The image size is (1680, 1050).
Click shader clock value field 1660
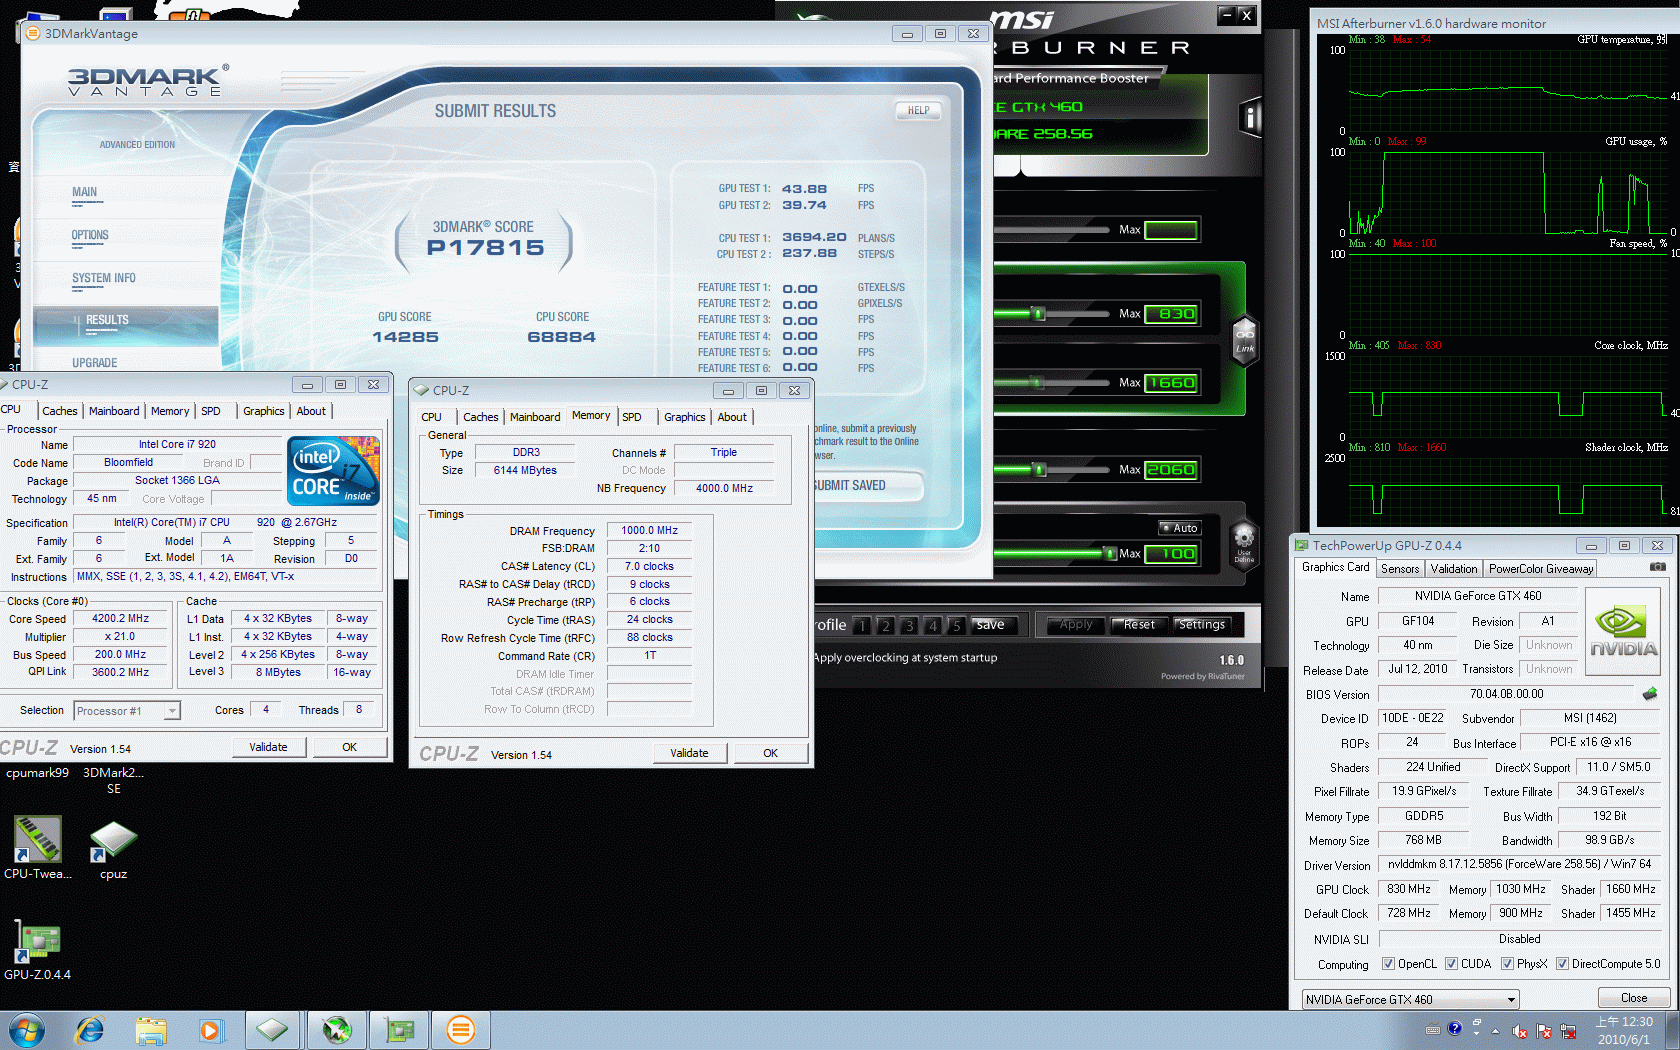(x=1171, y=383)
